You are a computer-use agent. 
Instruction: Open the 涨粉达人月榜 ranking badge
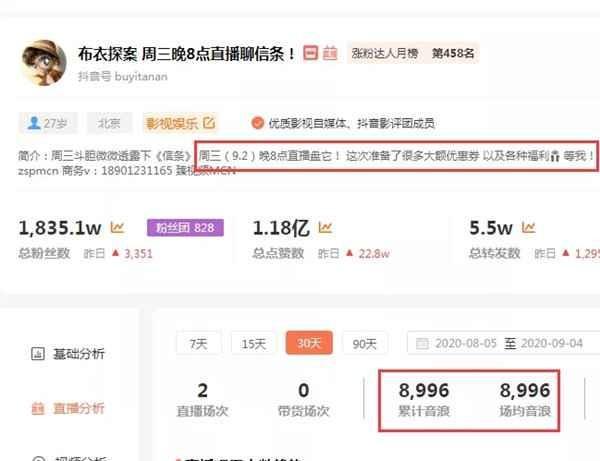pos(413,53)
